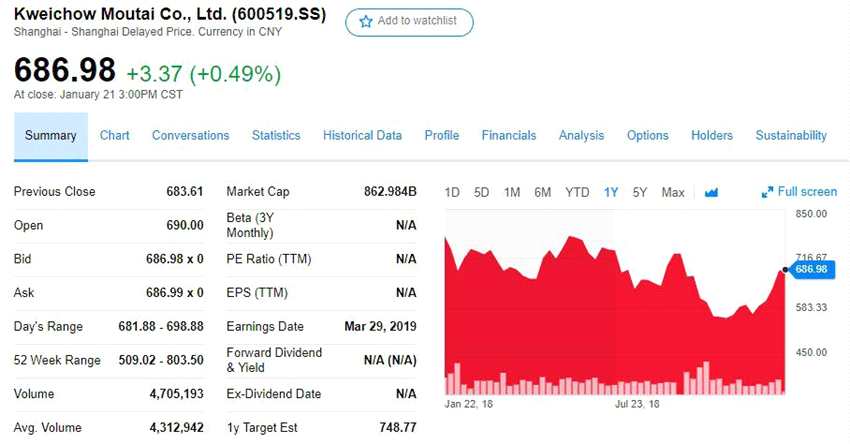Open the chart type icon
Image resolution: width=850 pixels, height=444 pixels.
pos(712,192)
